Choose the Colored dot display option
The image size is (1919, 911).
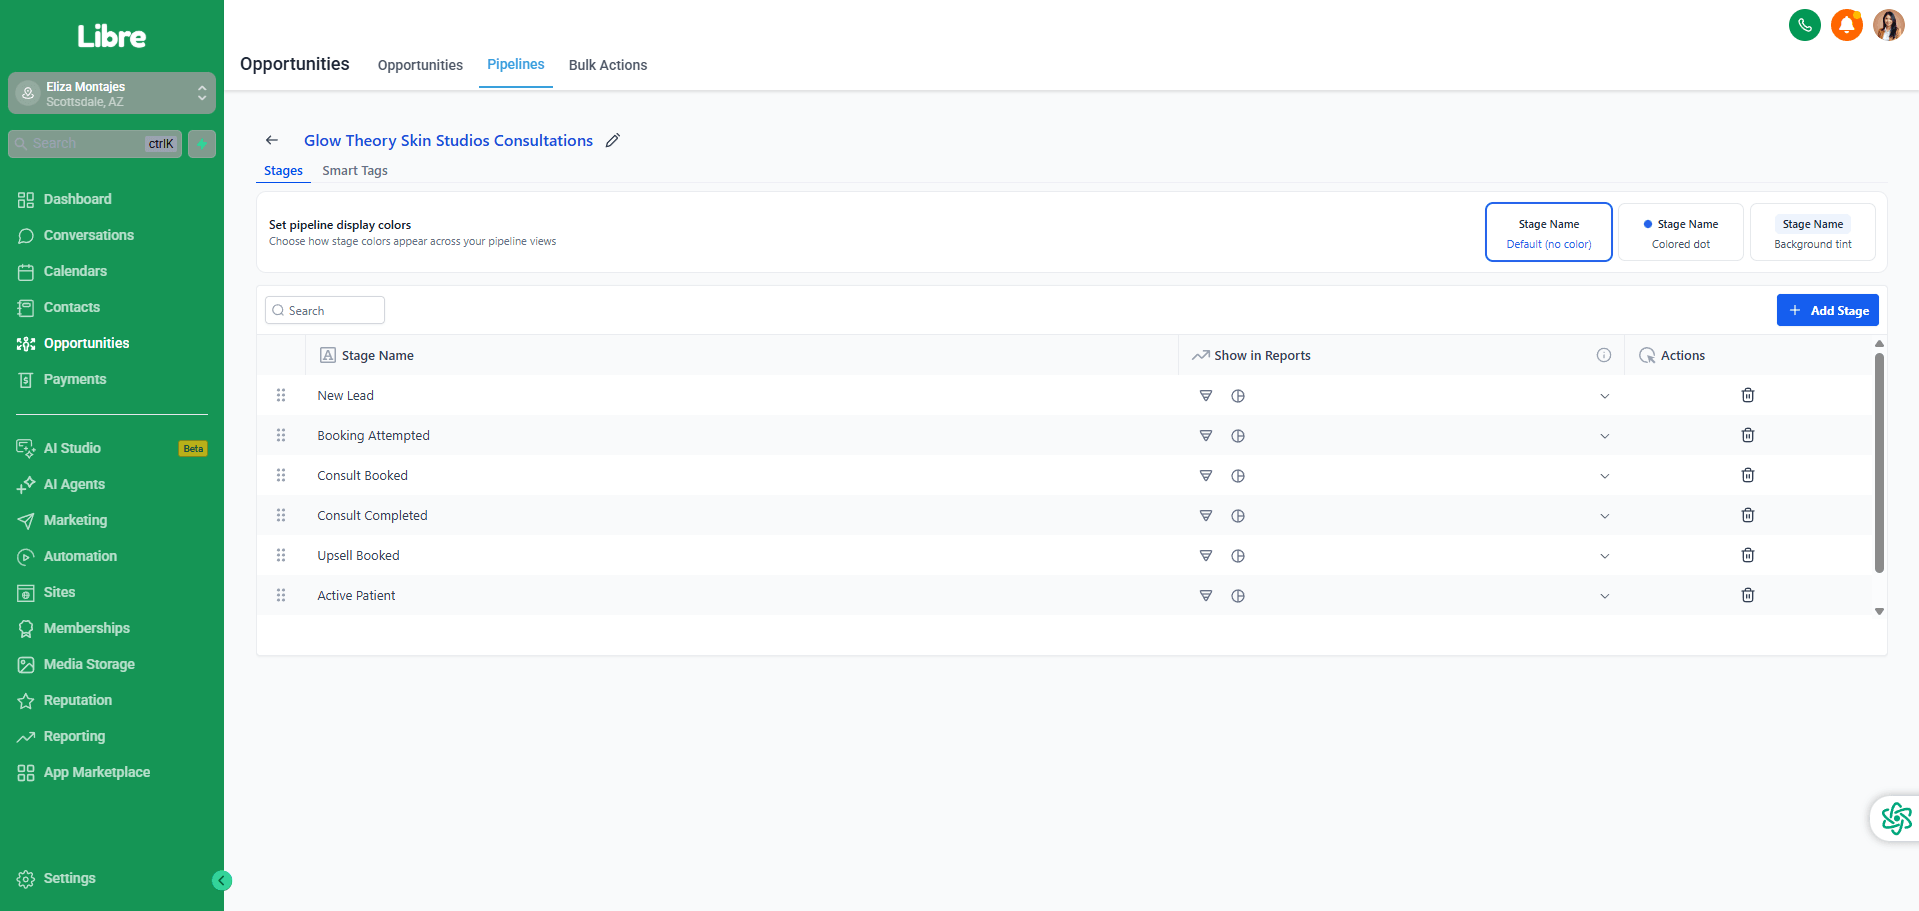1681,232
